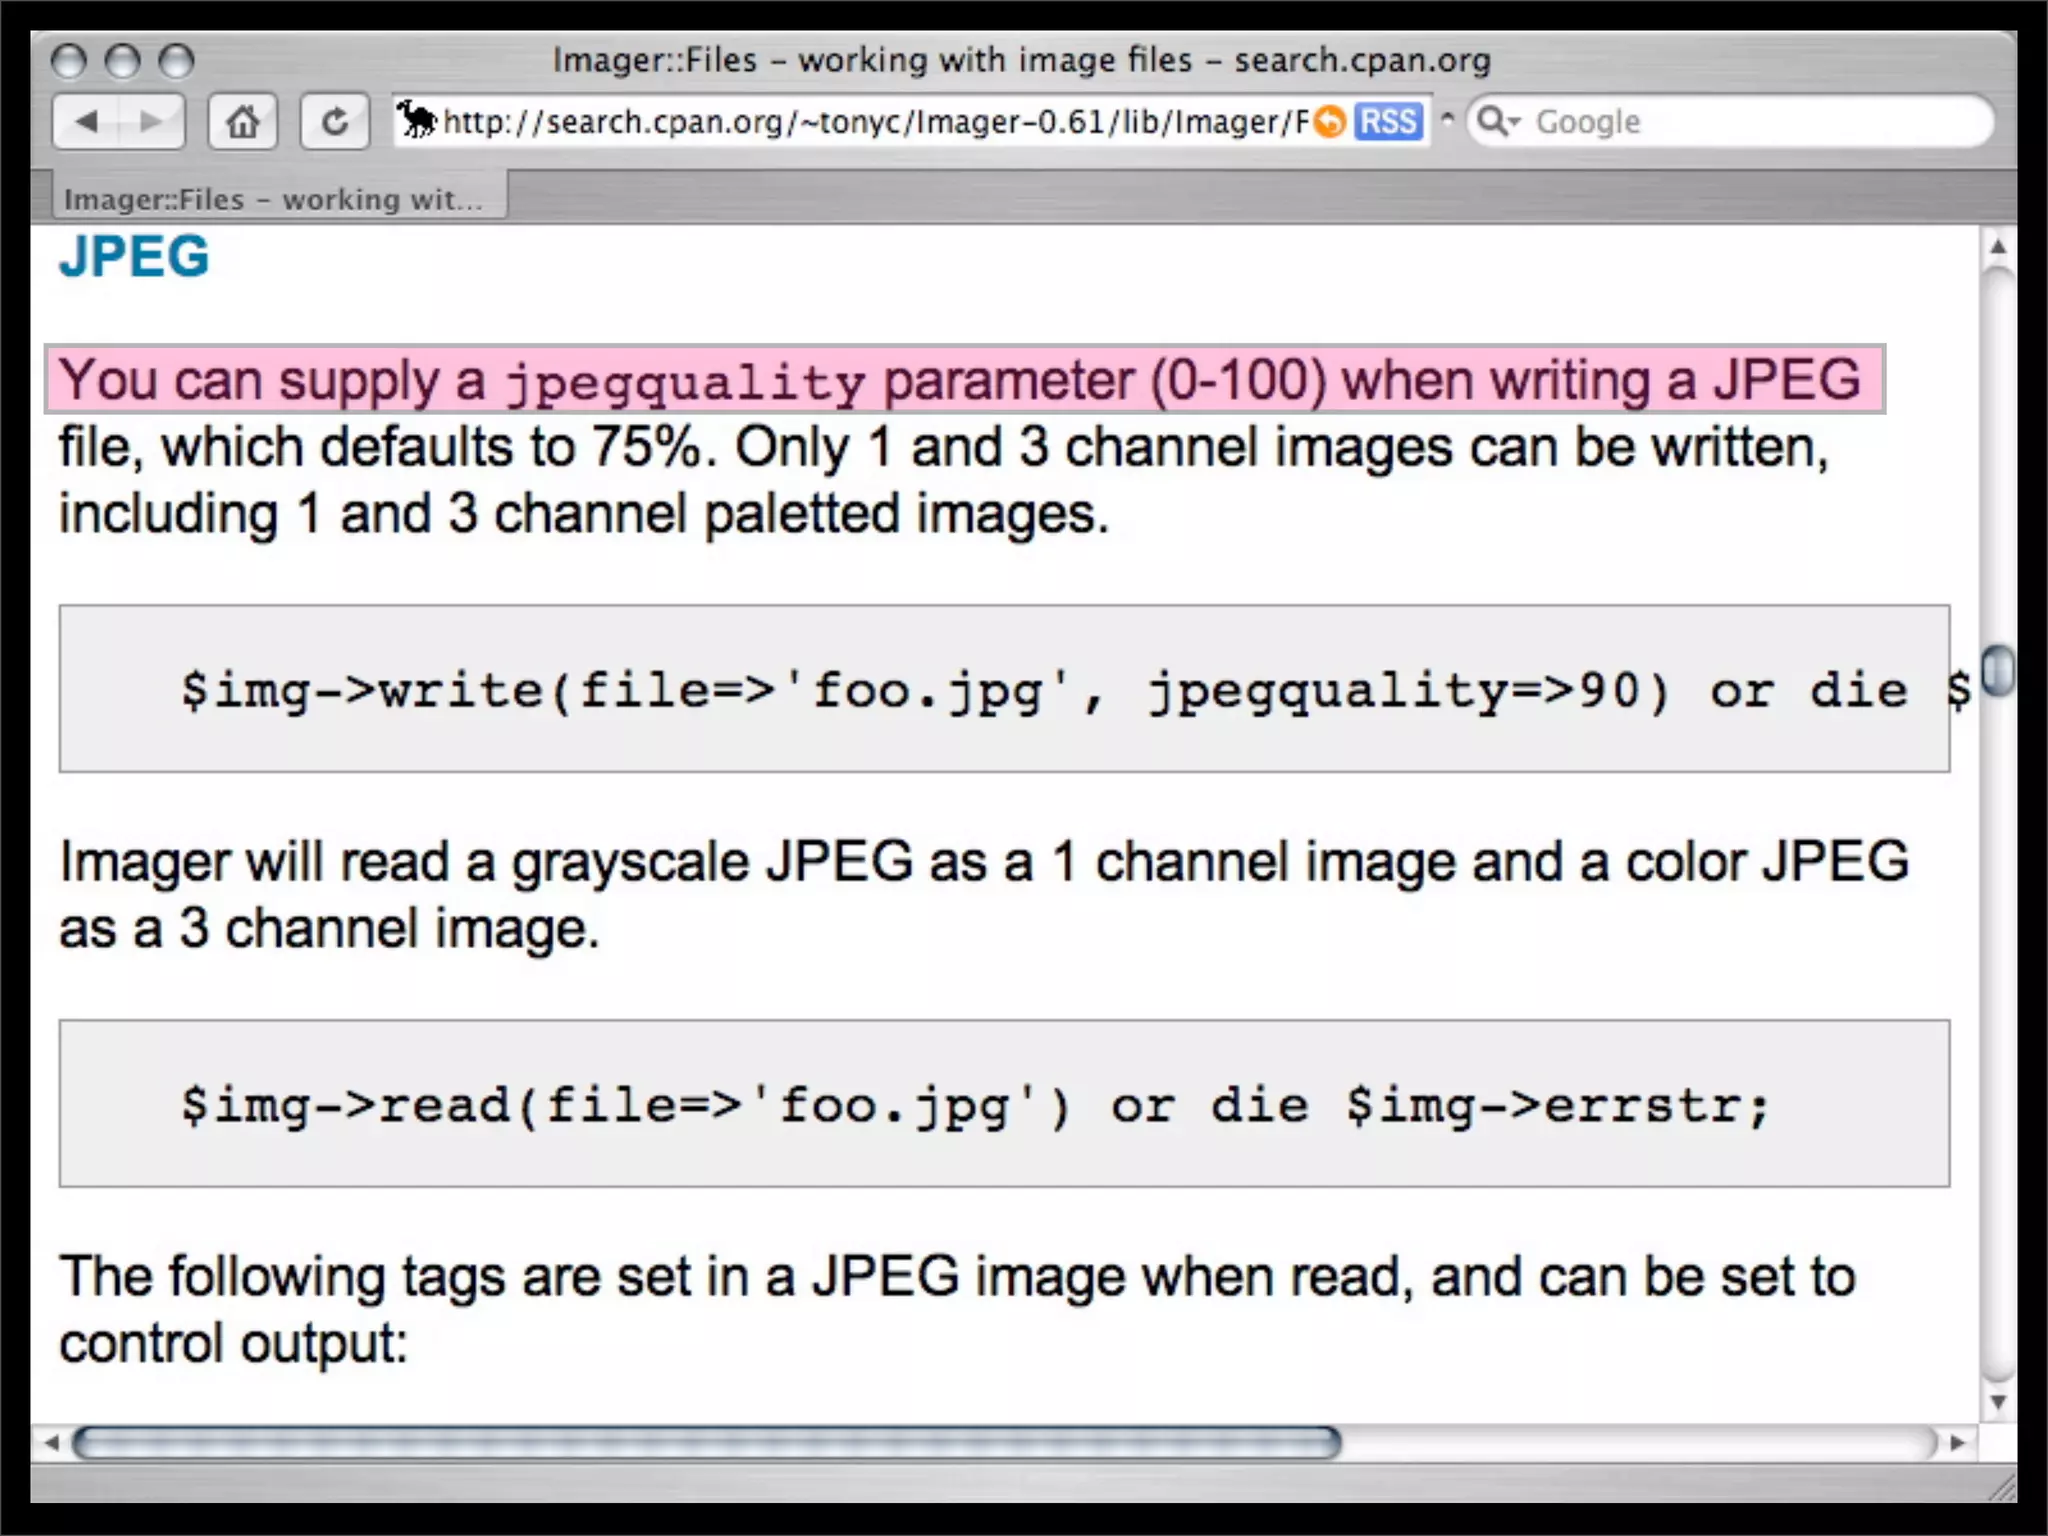2048x1536 pixels.
Task: Click the vertical scrollbar thumb
Action: (x=1998, y=670)
